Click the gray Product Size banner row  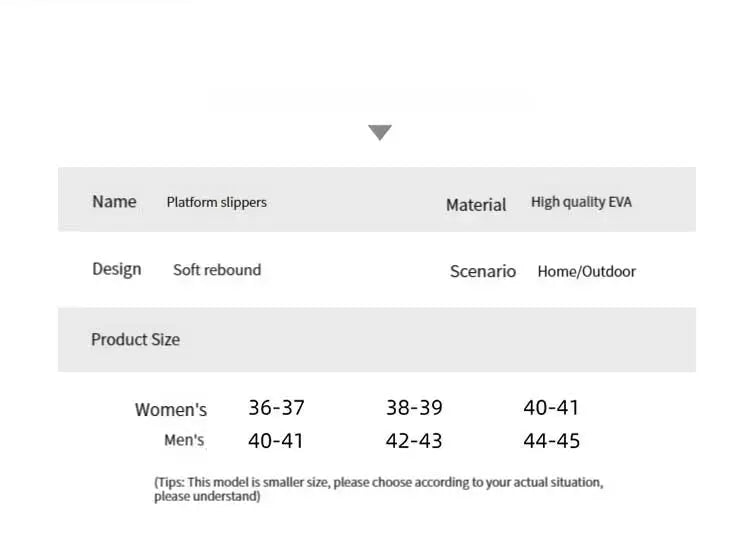(377, 340)
